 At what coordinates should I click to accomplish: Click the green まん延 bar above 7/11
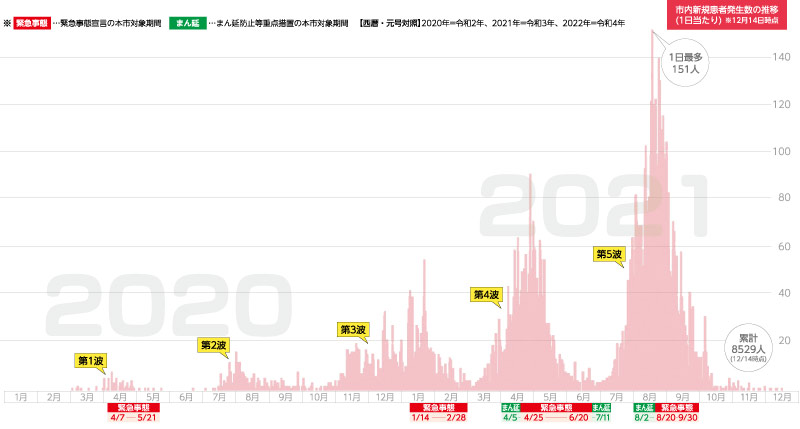pos(601,408)
